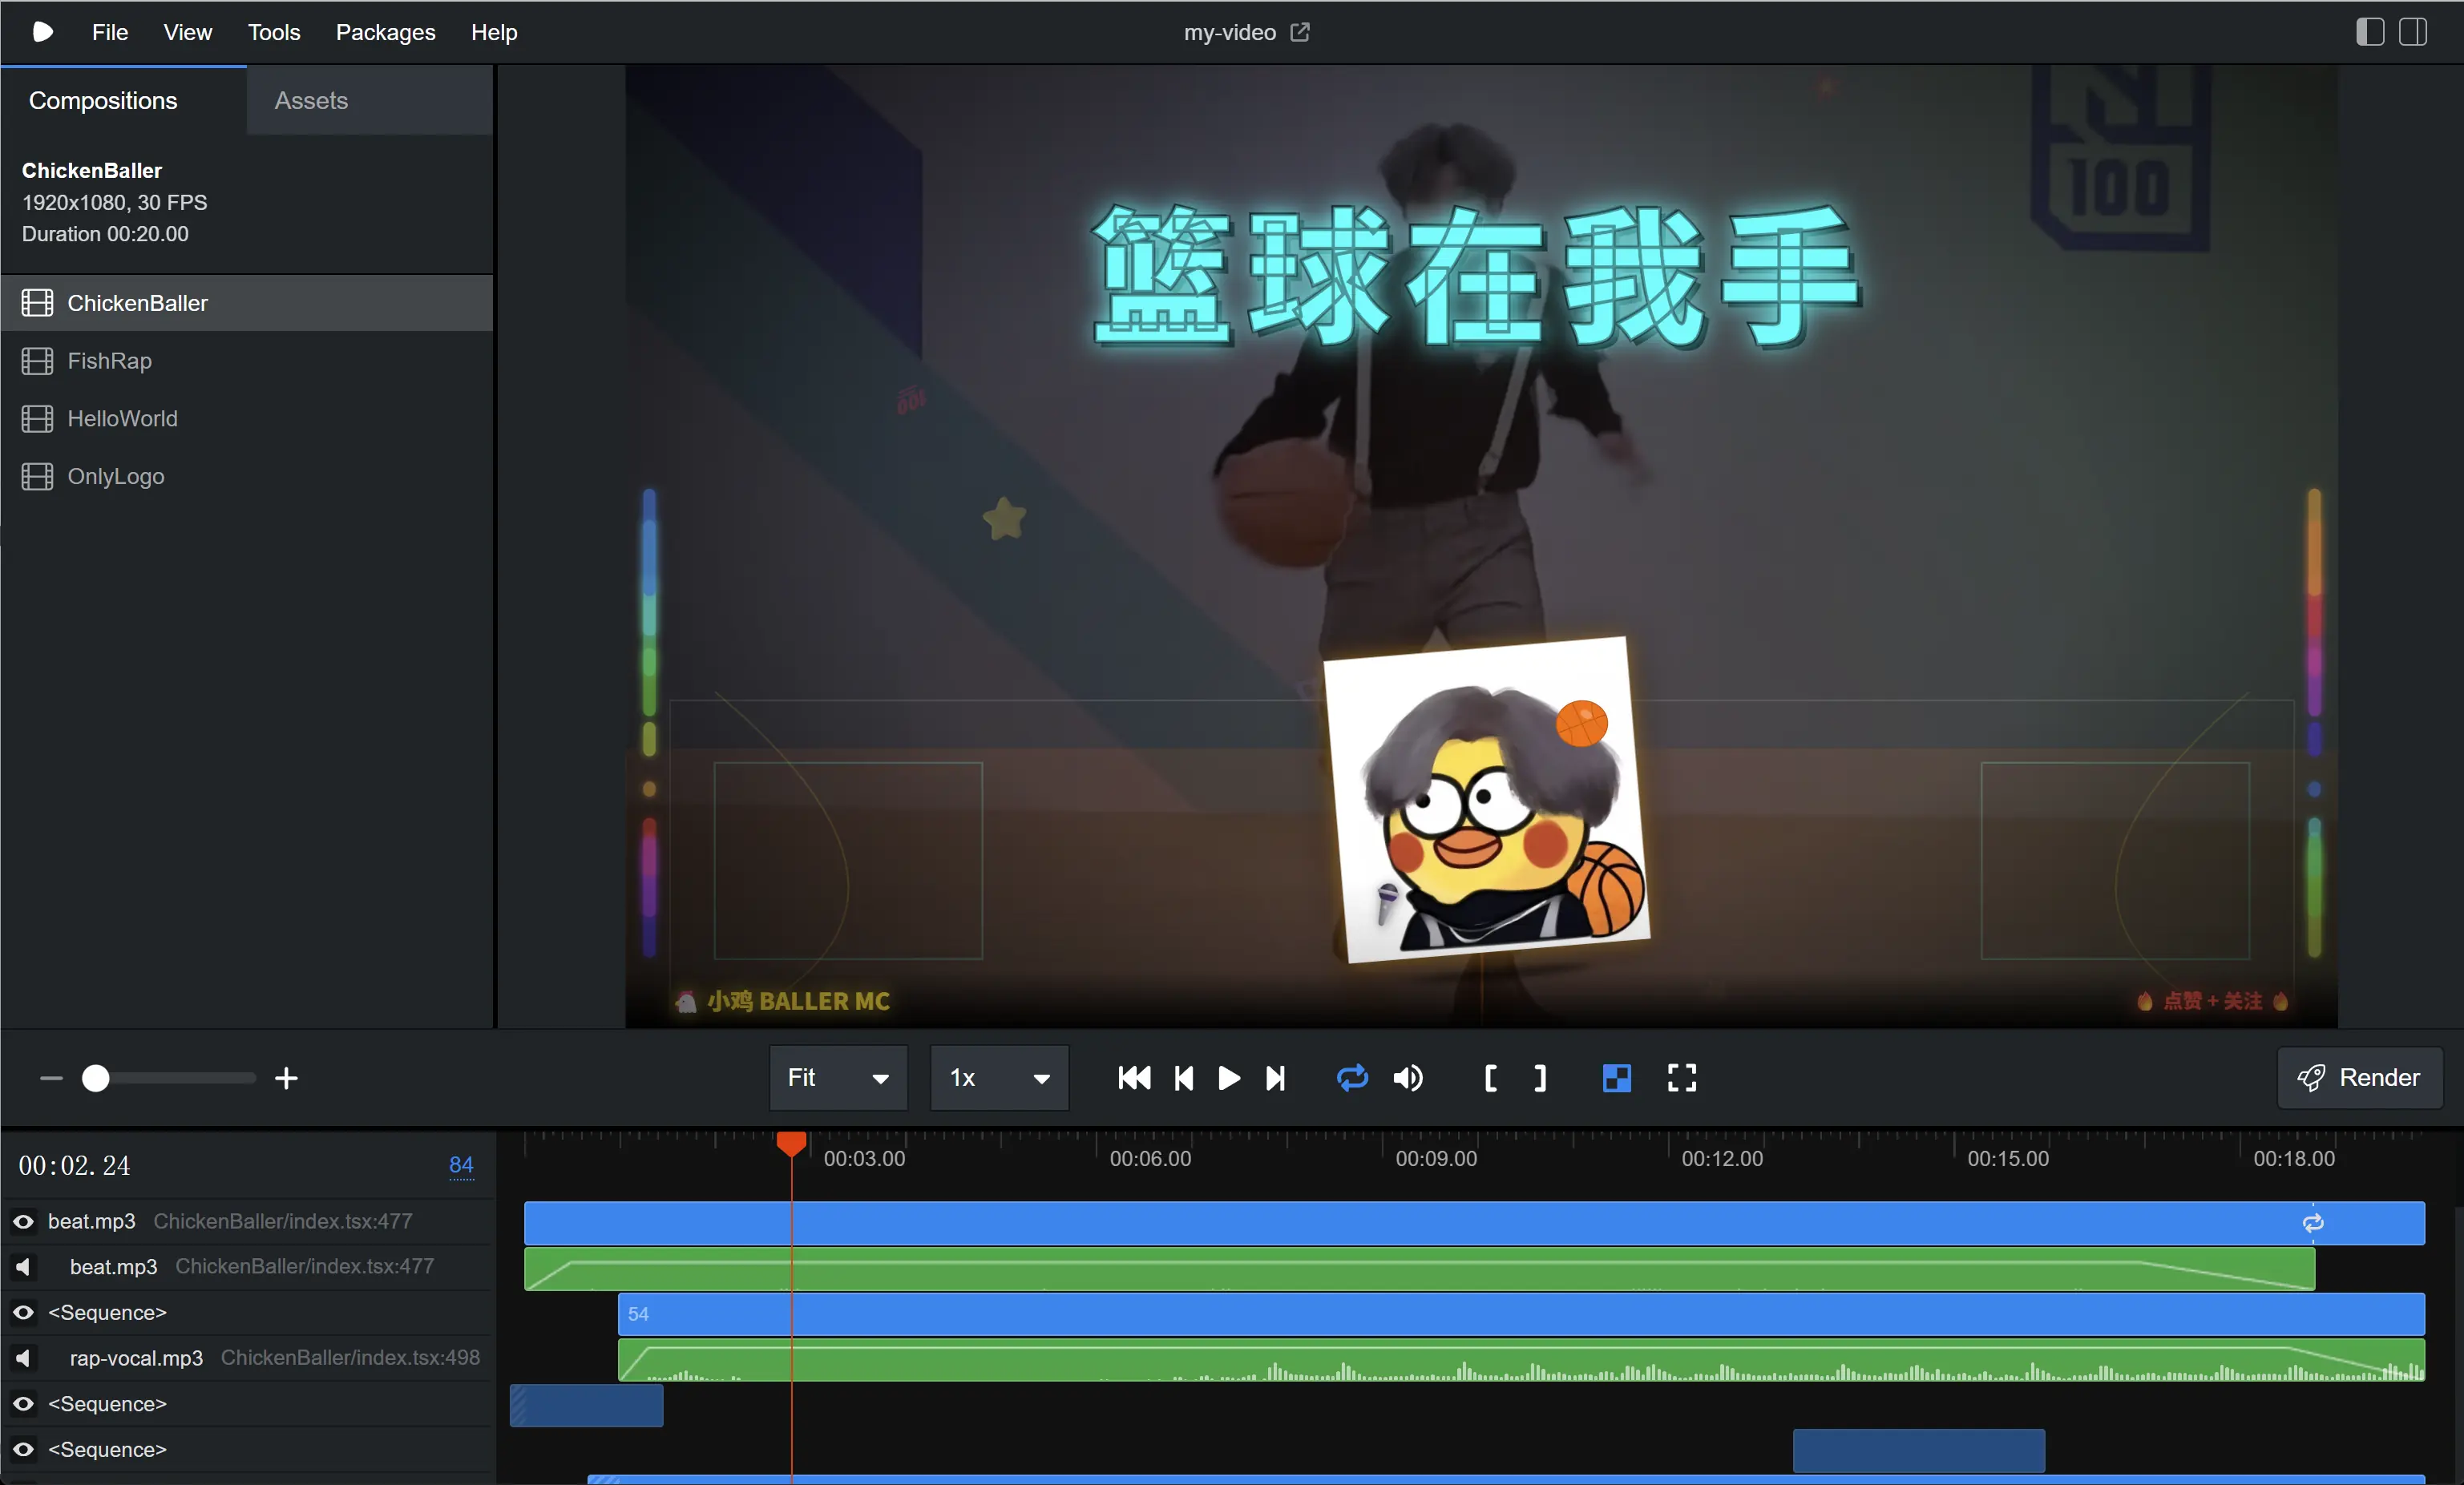Enter fullscreen preview mode
Screen dimensions: 2464x1485
(x=1681, y=1078)
